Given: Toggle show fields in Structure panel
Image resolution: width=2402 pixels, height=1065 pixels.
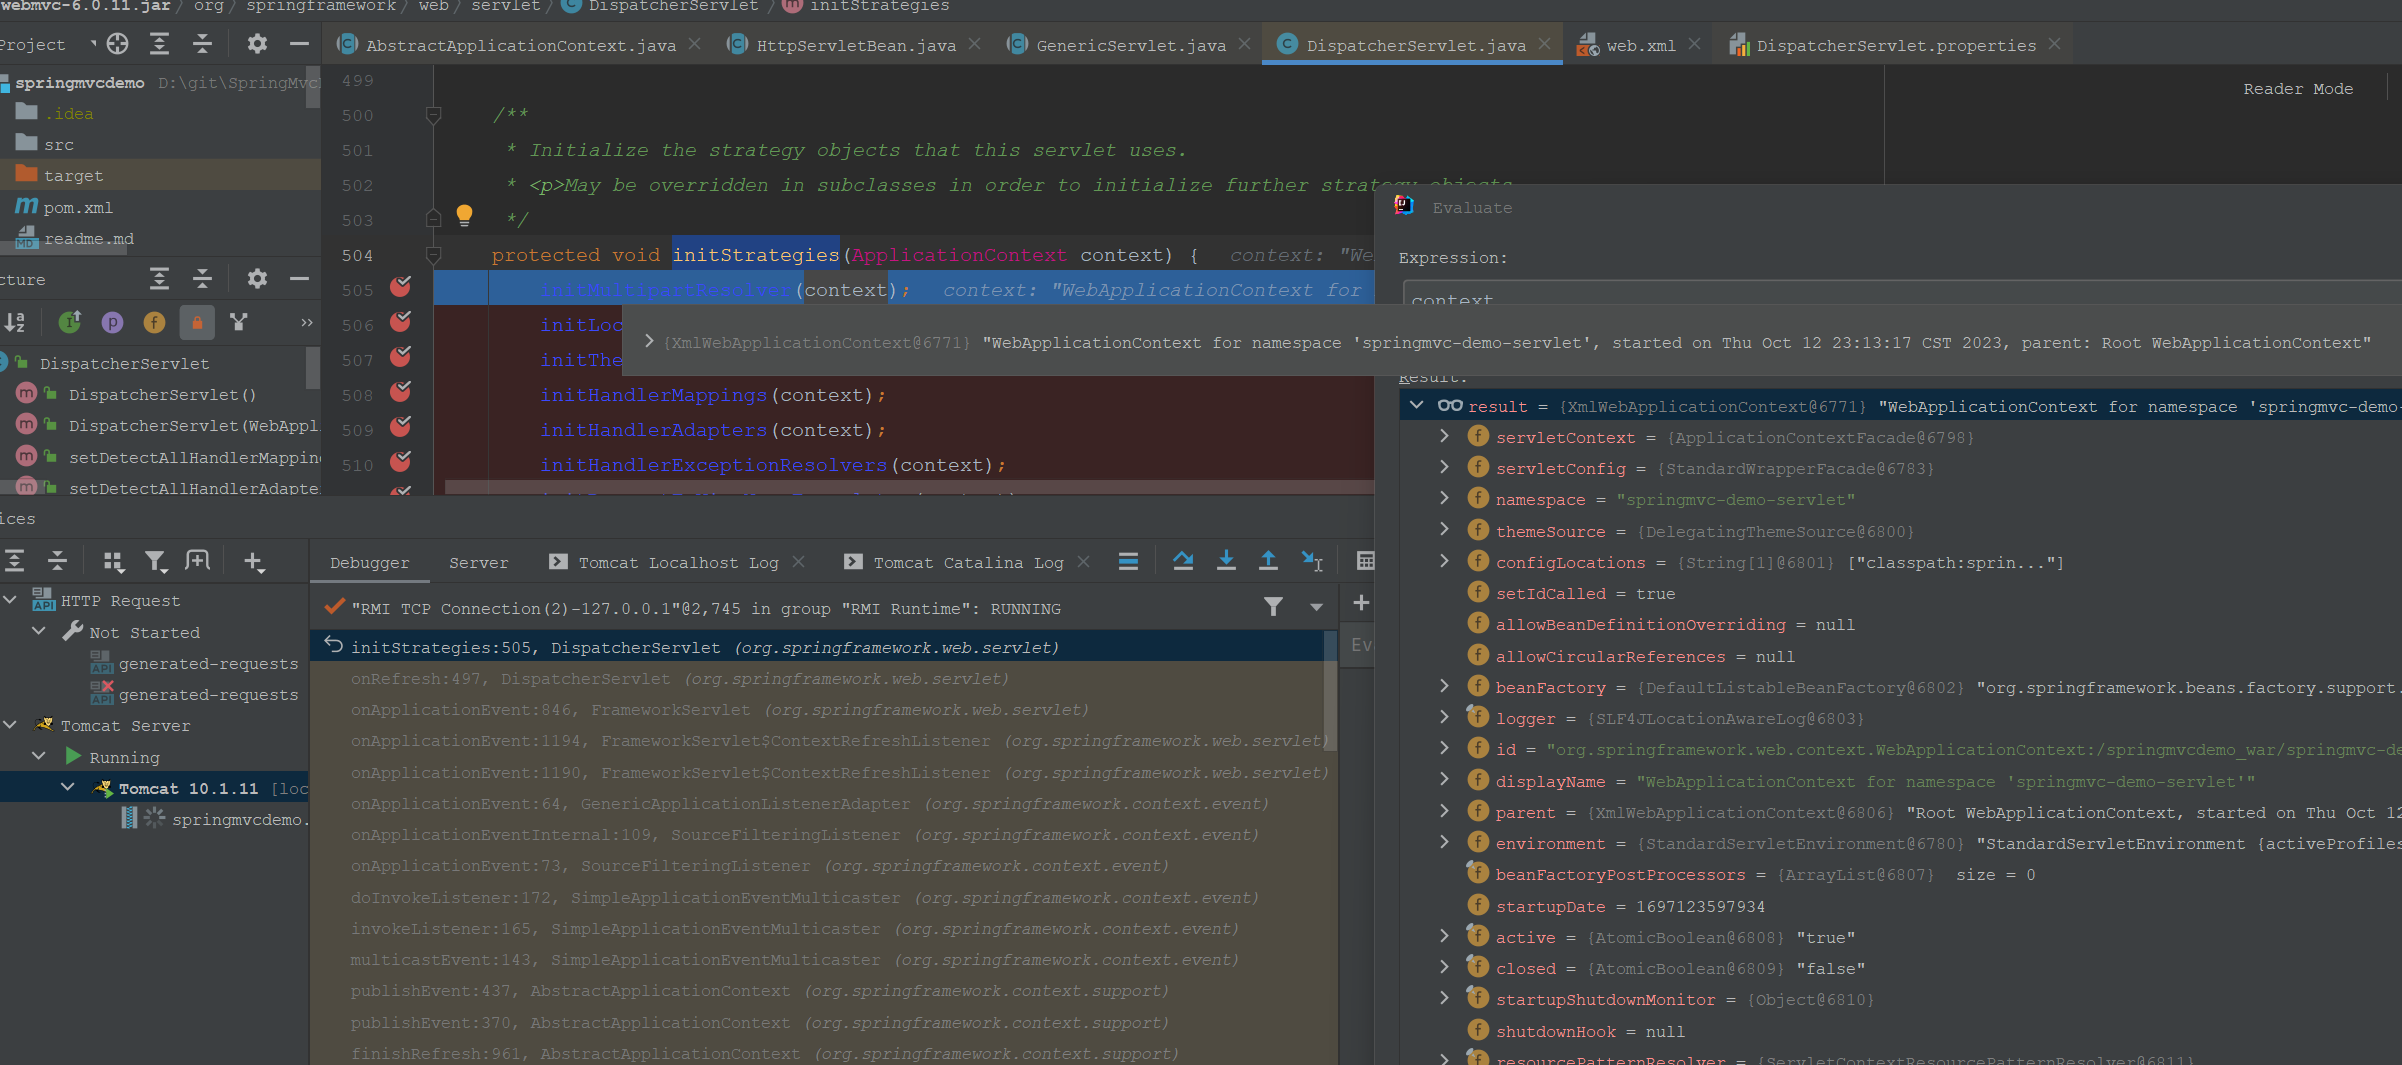Looking at the screenshot, I should click(x=154, y=322).
